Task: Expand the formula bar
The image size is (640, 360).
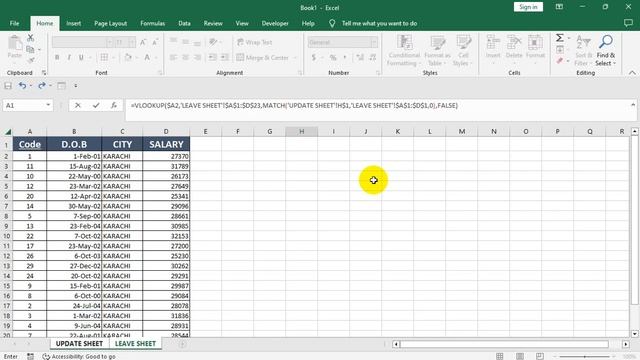Action: click(633, 105)
